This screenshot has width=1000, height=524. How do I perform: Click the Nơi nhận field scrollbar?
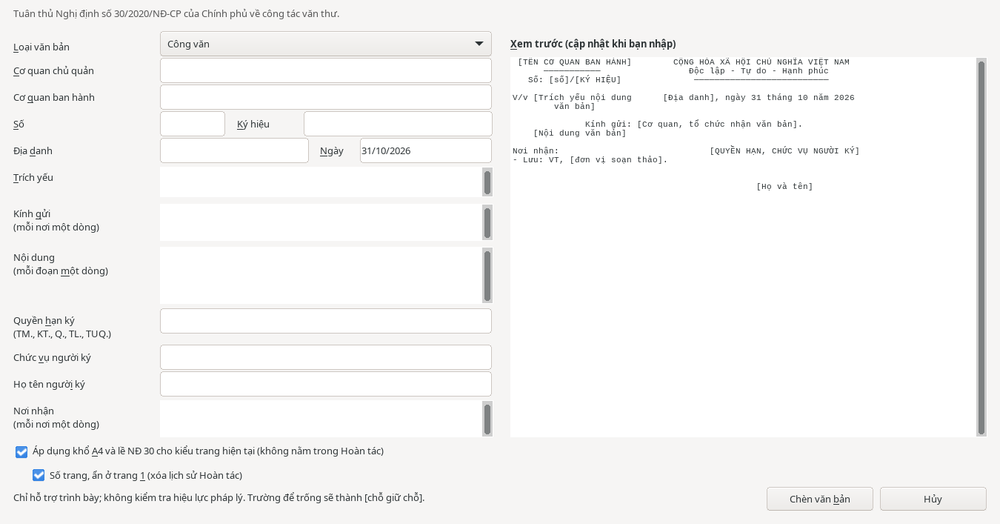coord(487,419)
